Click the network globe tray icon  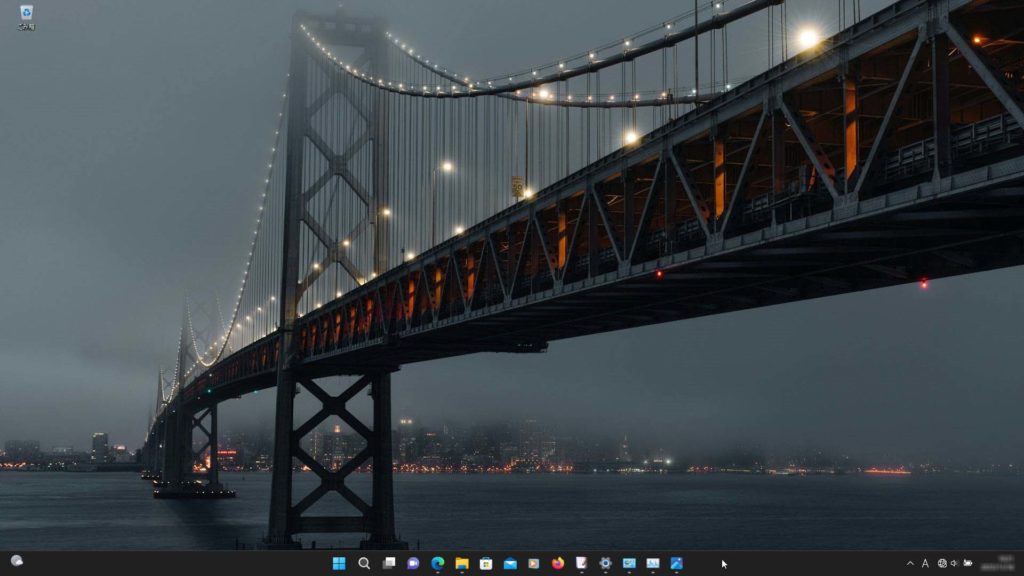(942, 563)
